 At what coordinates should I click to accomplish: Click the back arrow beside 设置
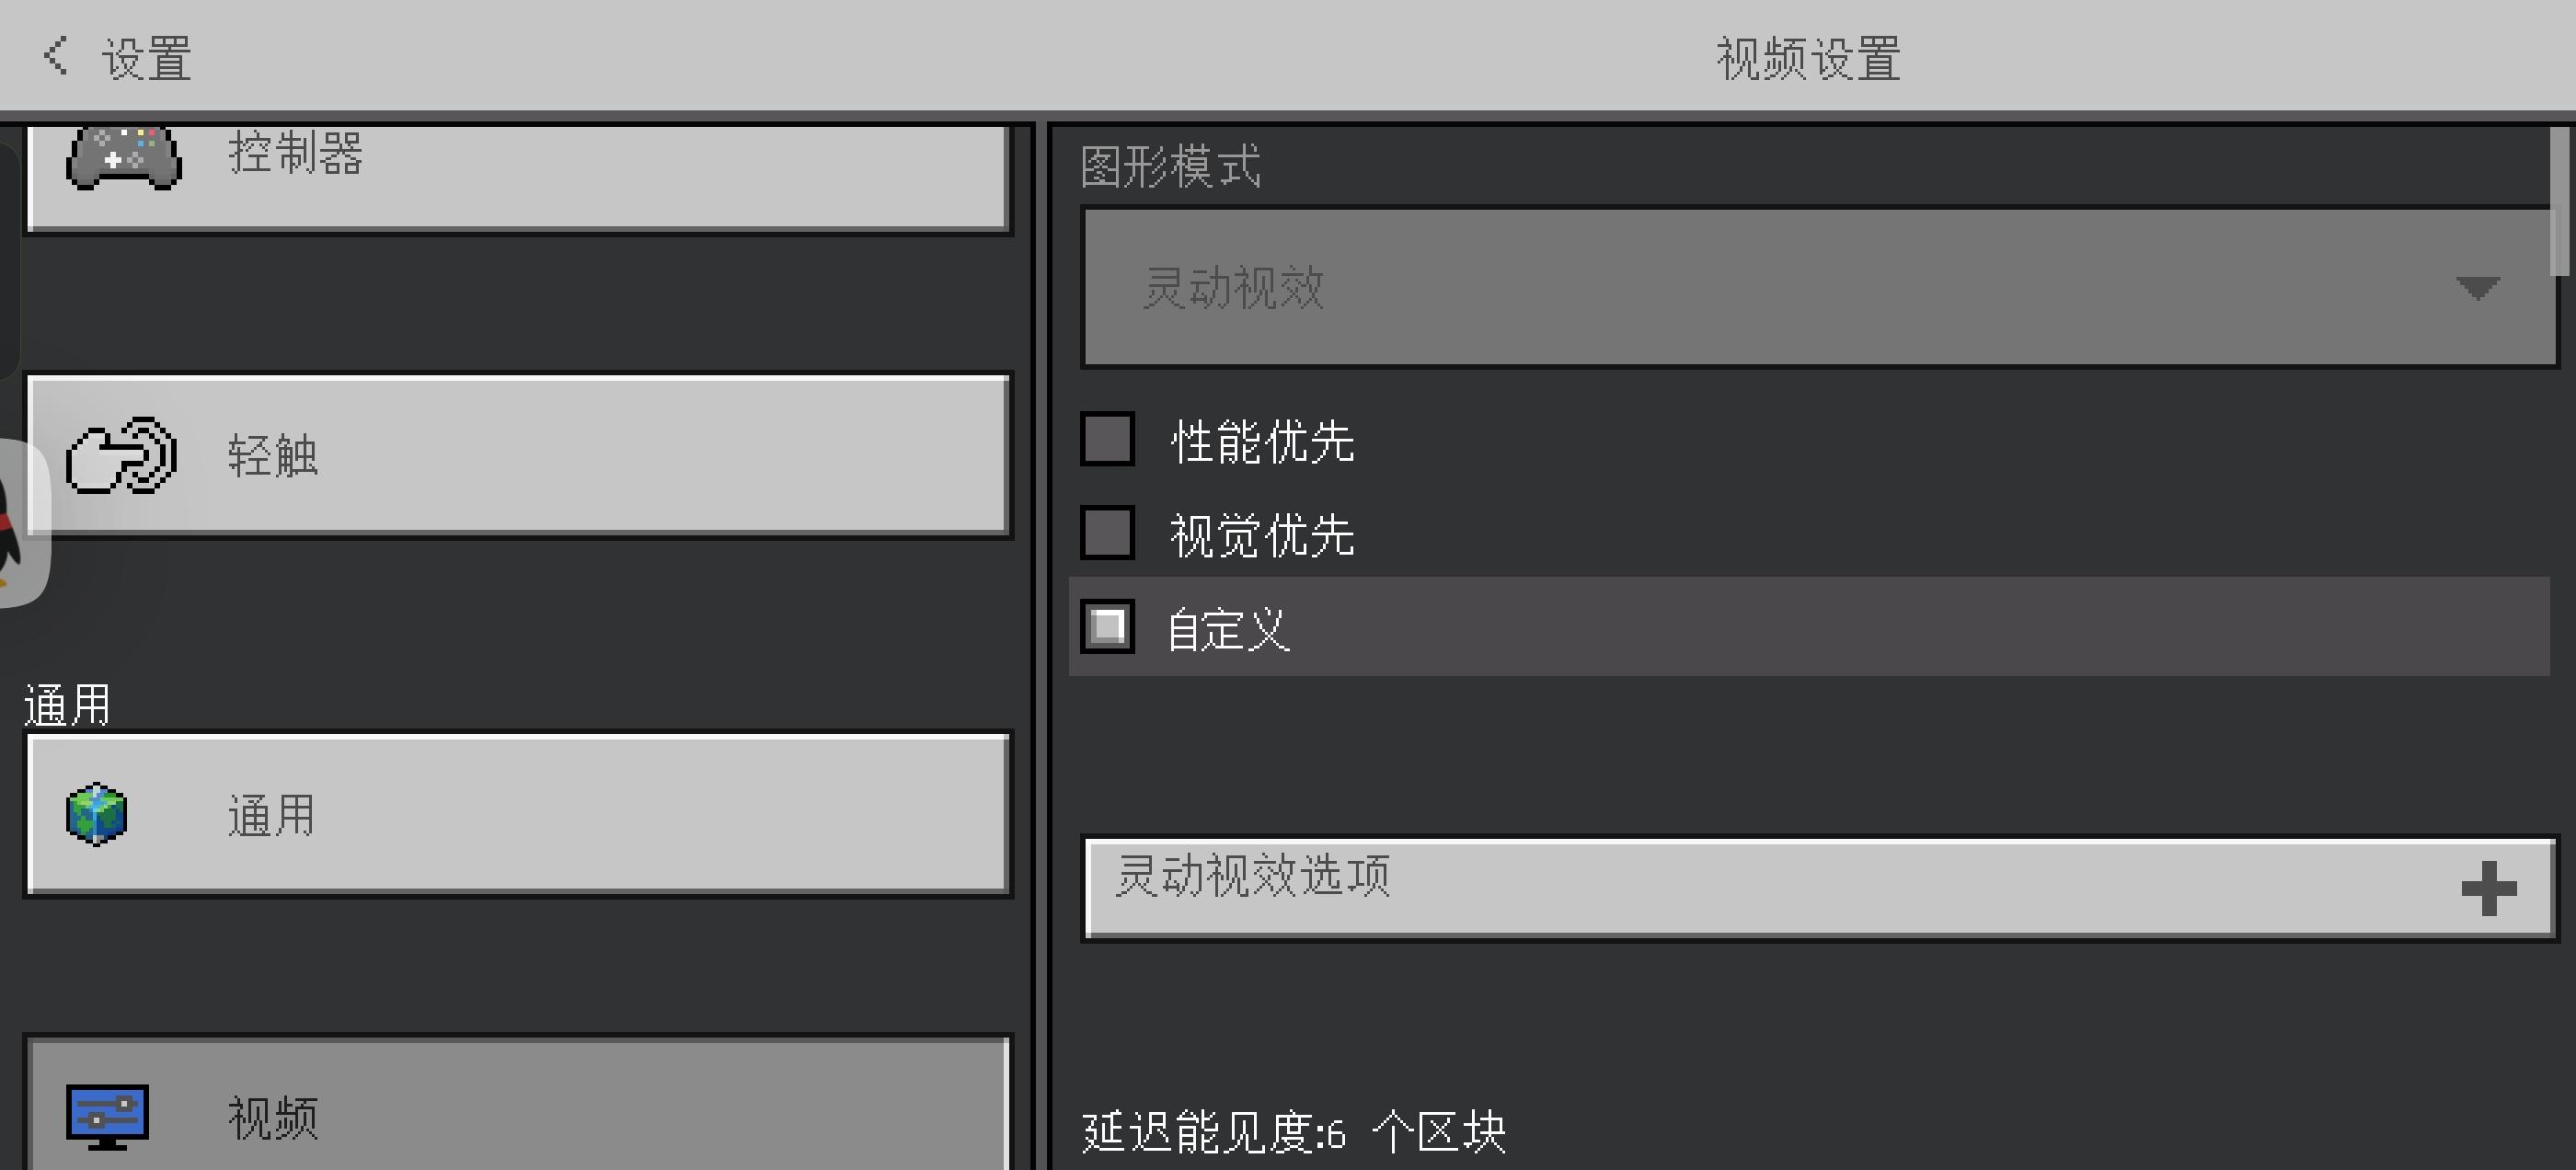(56, 56)
